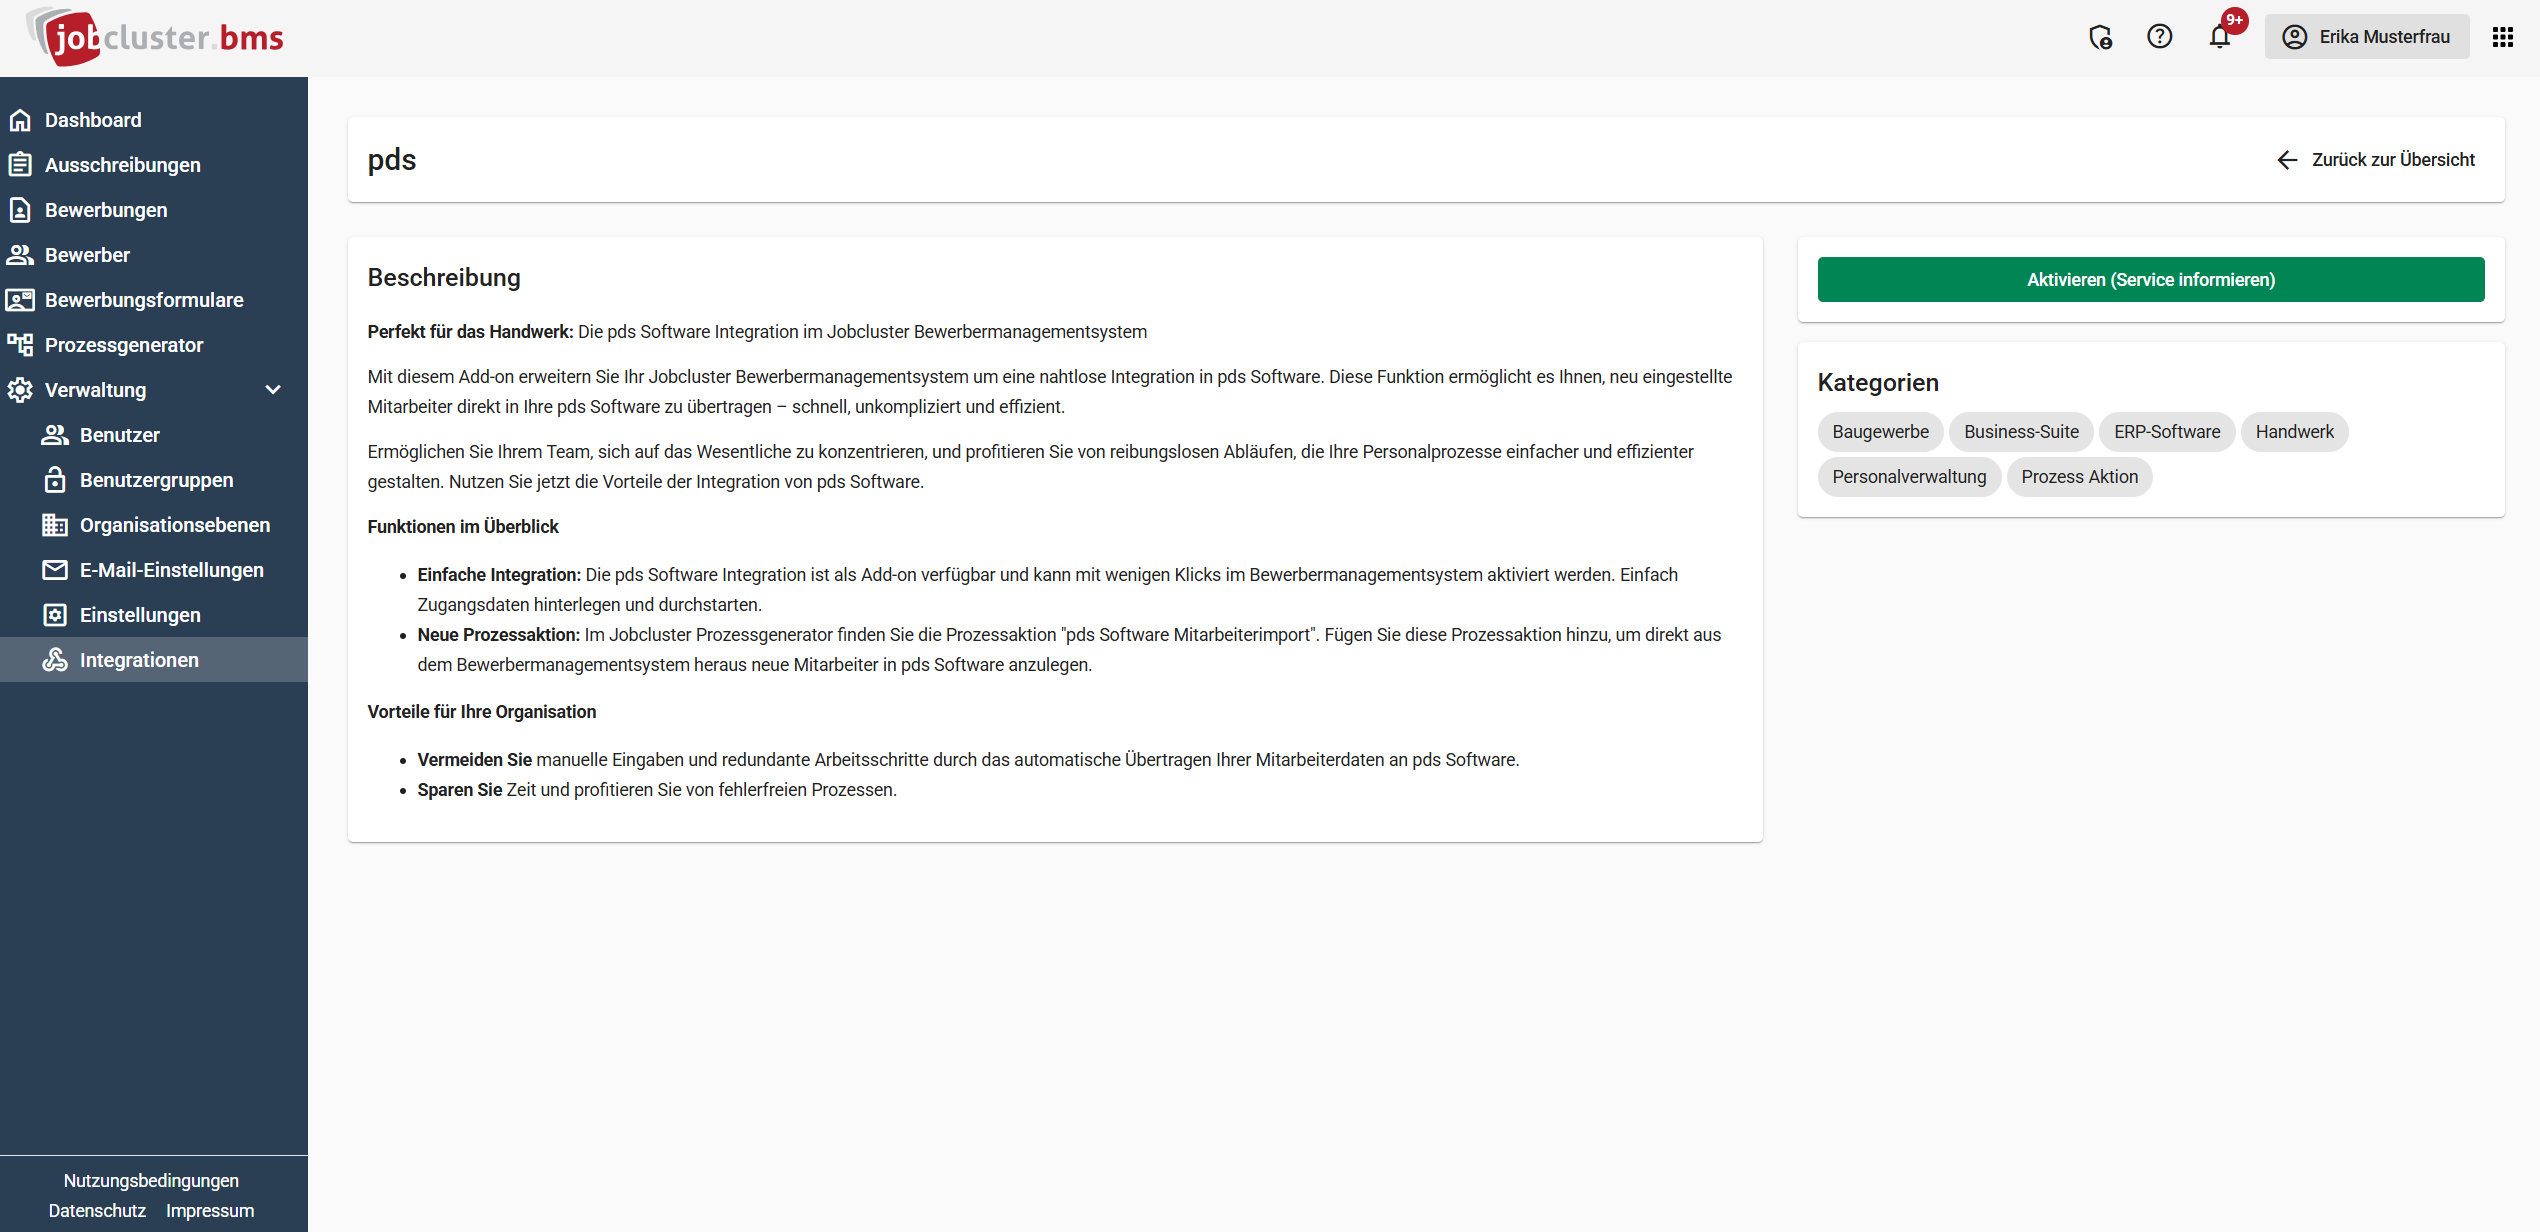Image resolution: width=2540 pixels, height=1232 pixels.
Task: Click the Verwaltung gear icon
Action: click(20, 390)
